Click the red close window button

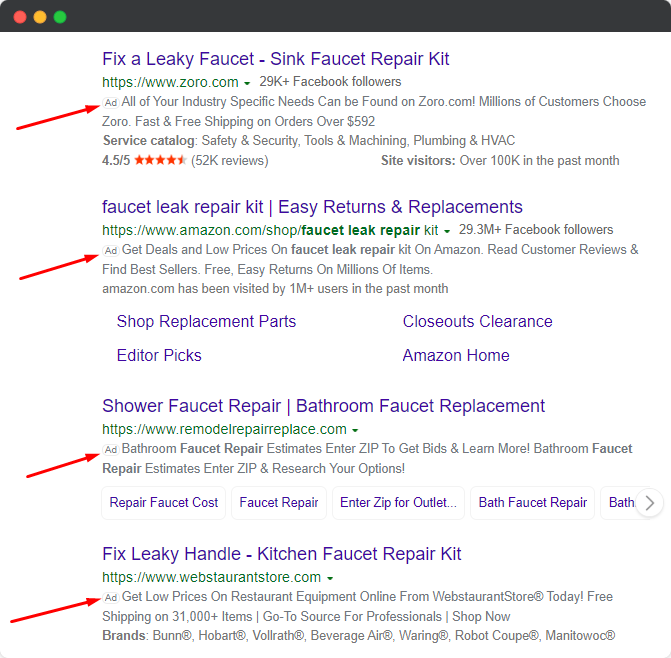(x=20, y=17)
